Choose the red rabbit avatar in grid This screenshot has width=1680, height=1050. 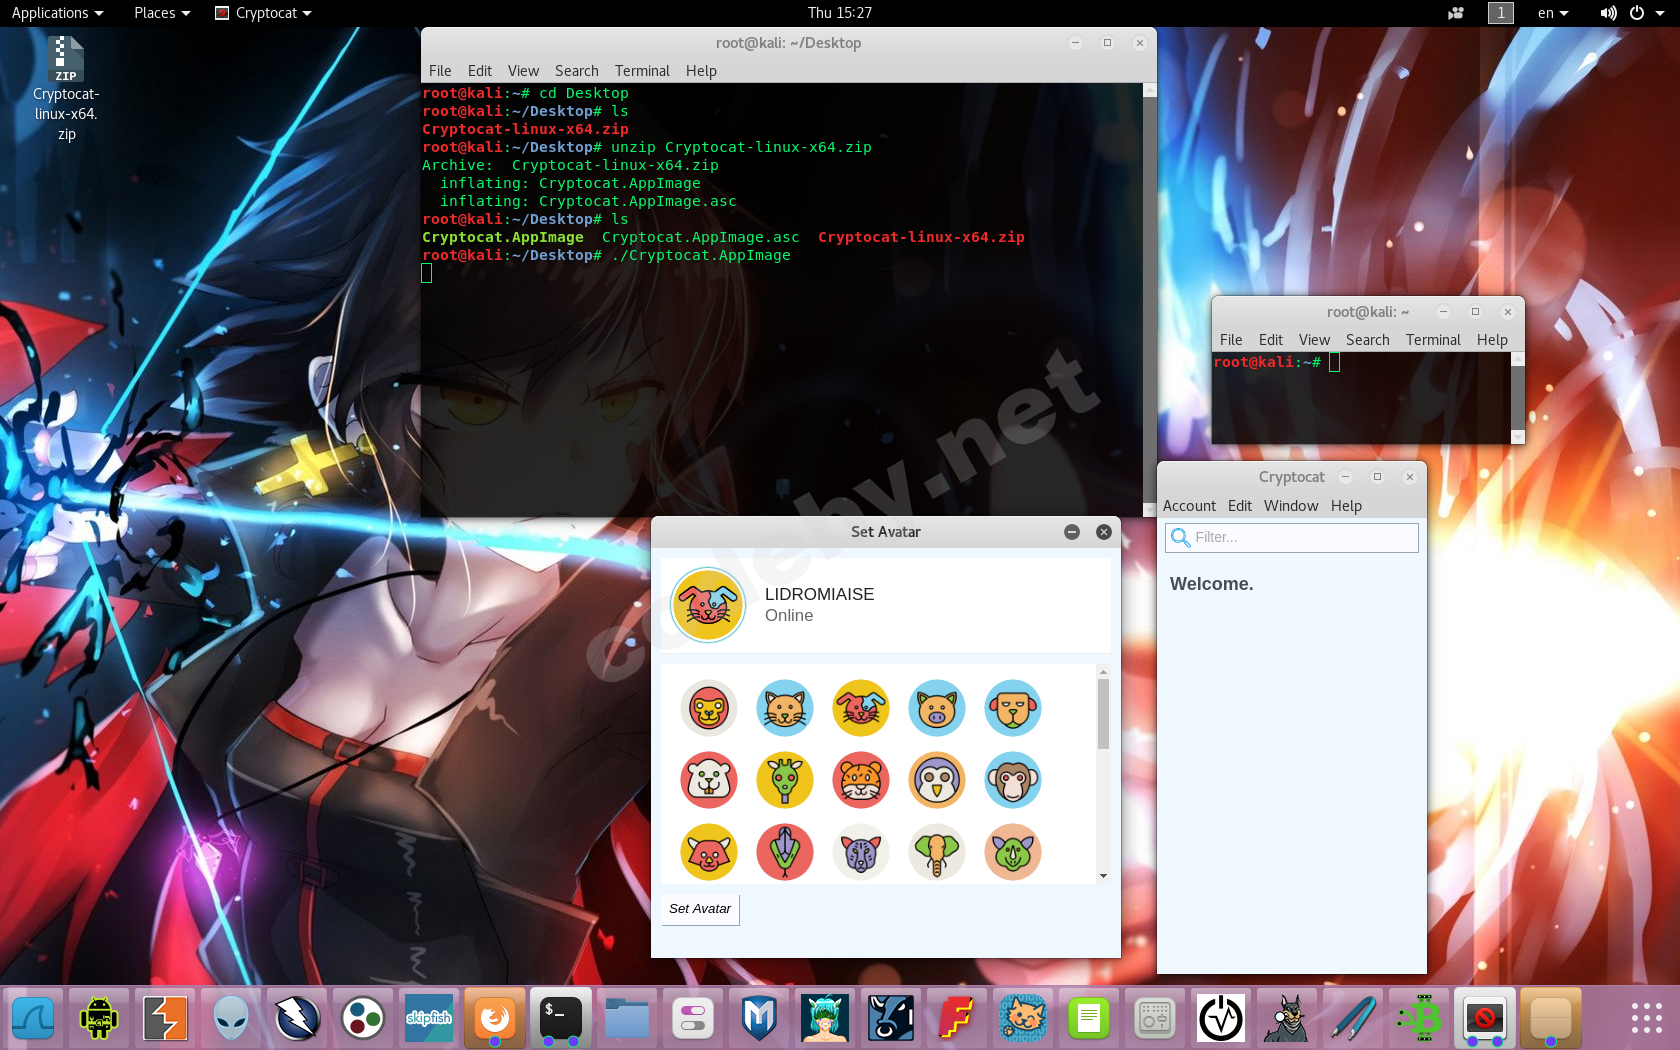(x=861, y=708)
